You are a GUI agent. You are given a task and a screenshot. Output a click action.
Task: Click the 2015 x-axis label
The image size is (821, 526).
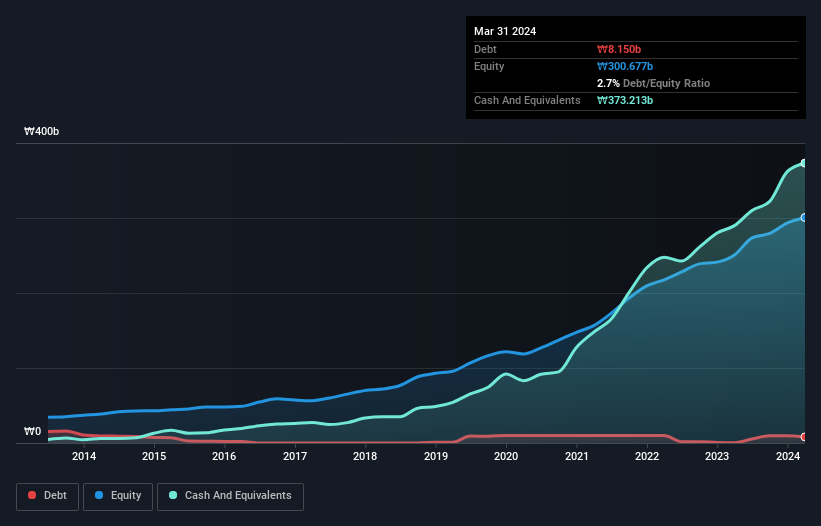click(154, 456)
